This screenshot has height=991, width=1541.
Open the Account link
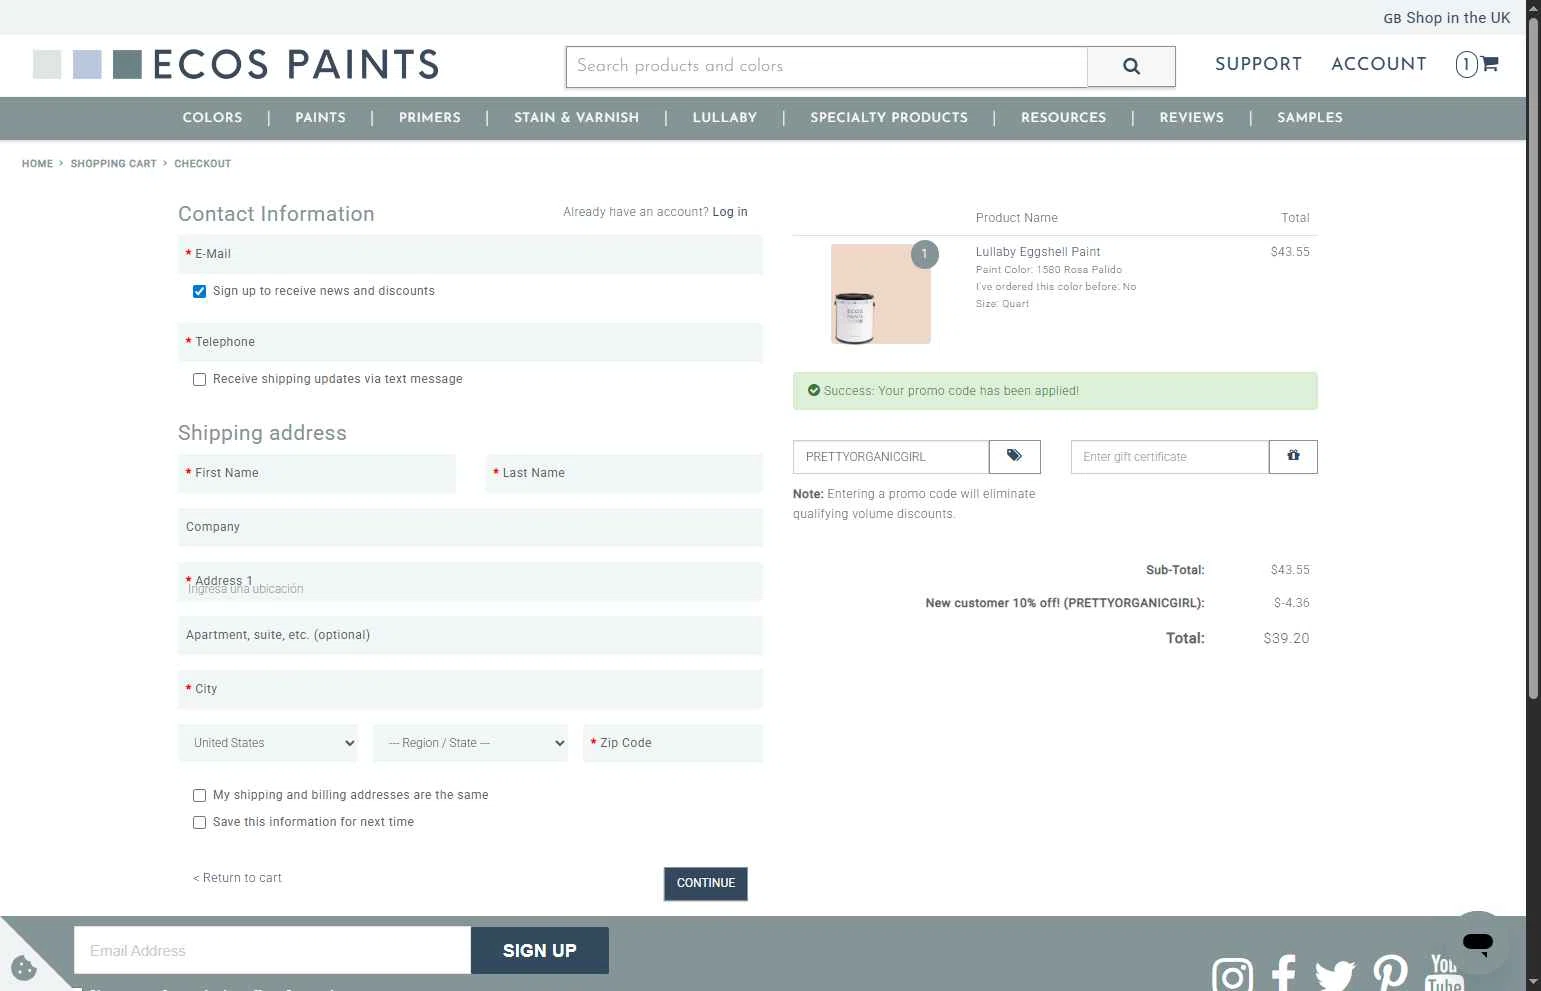(x=1379, y=64)
